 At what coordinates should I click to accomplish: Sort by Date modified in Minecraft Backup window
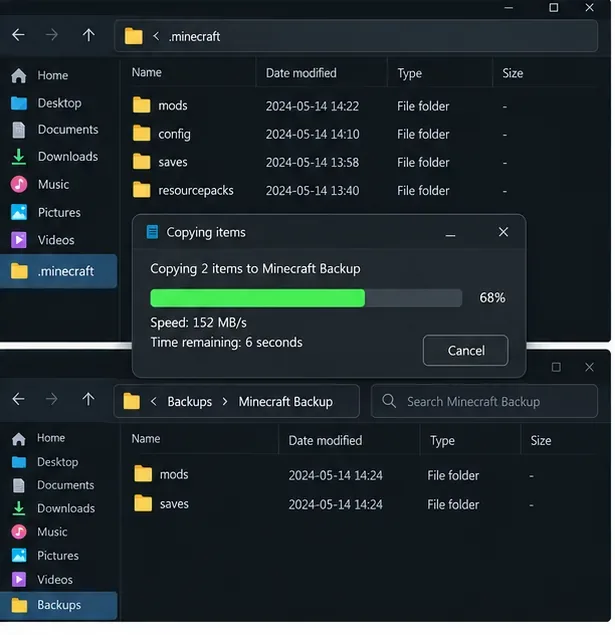click(325, 441)
